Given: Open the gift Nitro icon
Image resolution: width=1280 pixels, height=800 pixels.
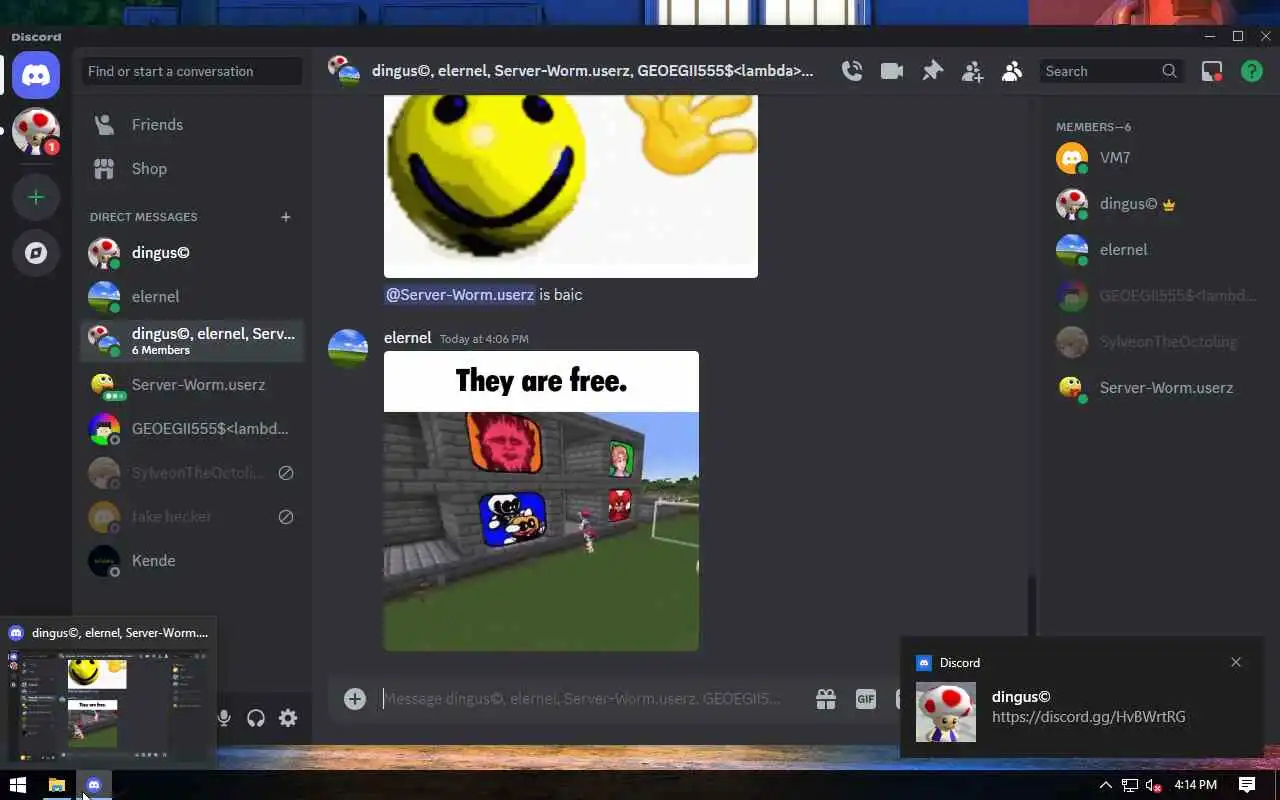Looking at the screenshot, I should pos(826,699).
